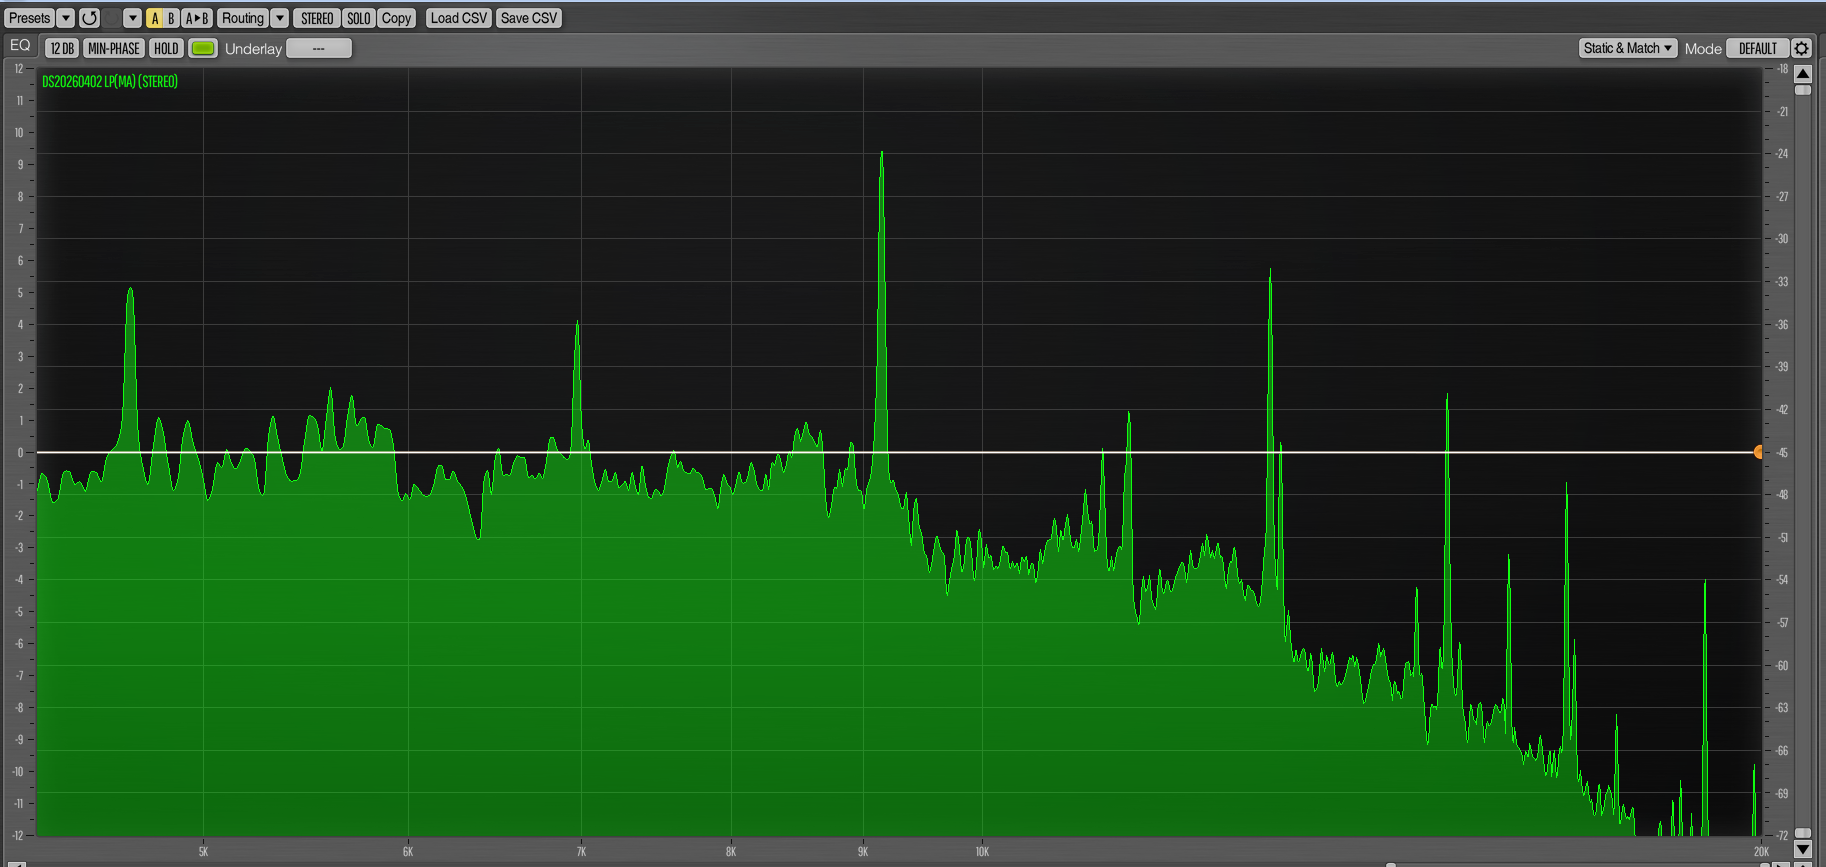
Task: Click the spectrum range up arrow
Action: click(x=1803, y=73)
